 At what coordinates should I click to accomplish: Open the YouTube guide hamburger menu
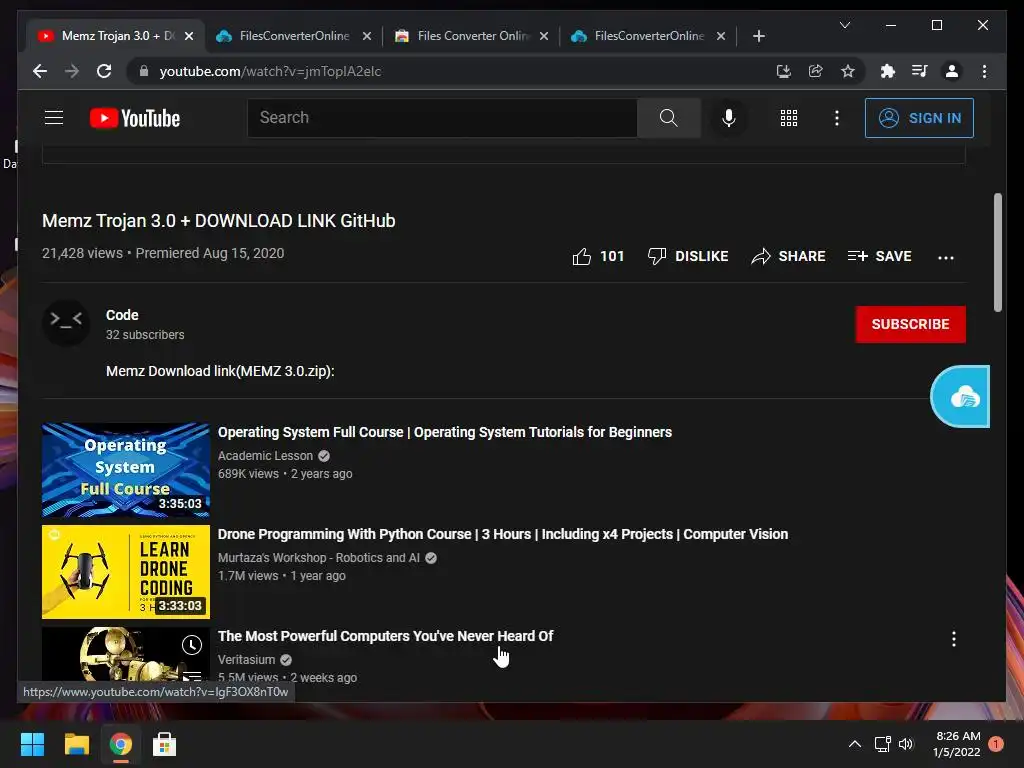[54, 118]
